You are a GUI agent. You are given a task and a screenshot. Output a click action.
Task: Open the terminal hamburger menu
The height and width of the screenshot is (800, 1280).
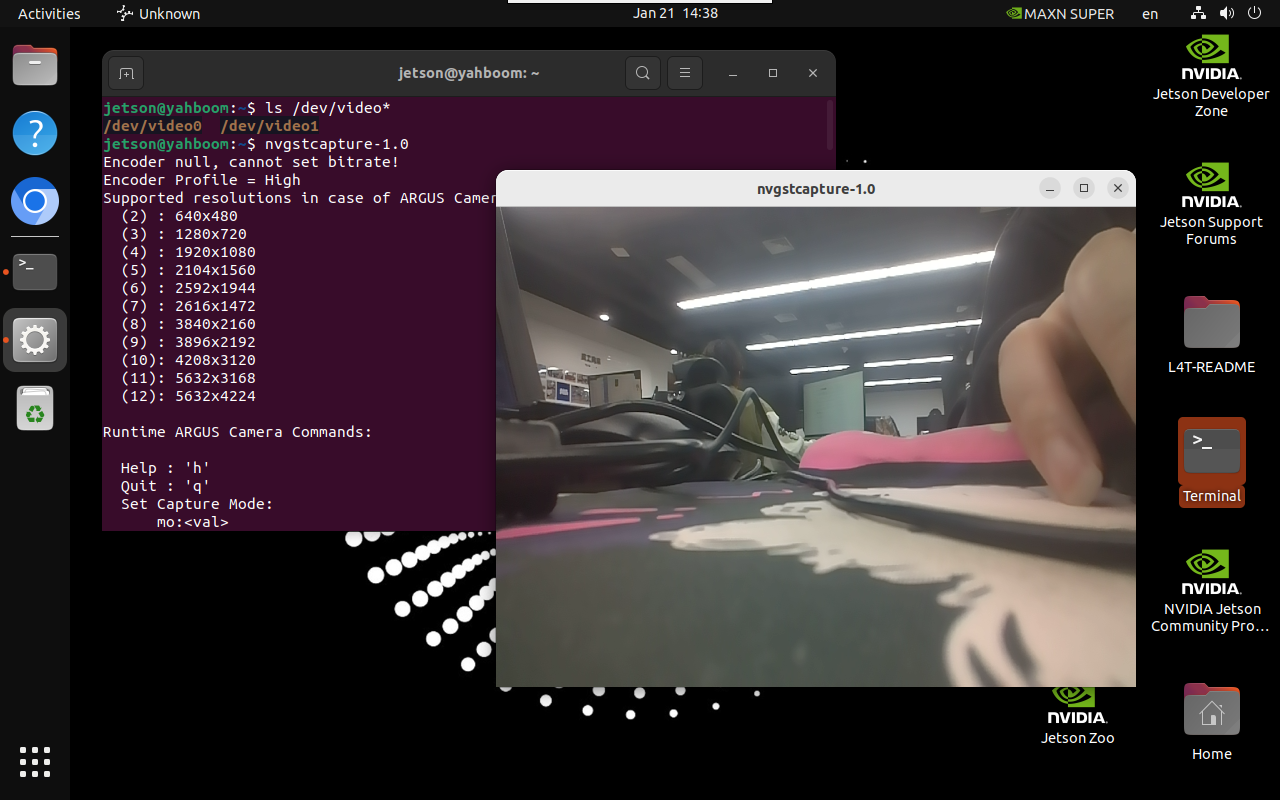685,73
